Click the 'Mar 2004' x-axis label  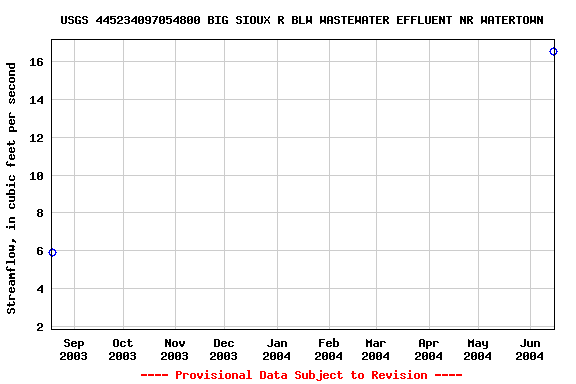(375, 349)
